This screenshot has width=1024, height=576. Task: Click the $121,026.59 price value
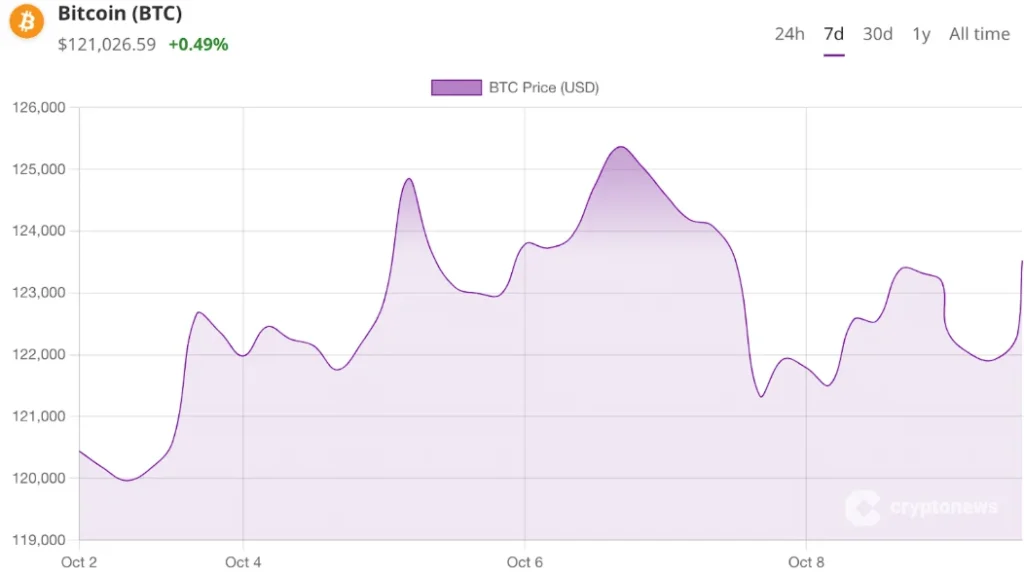pyautogui.click(x=107, y=45)
